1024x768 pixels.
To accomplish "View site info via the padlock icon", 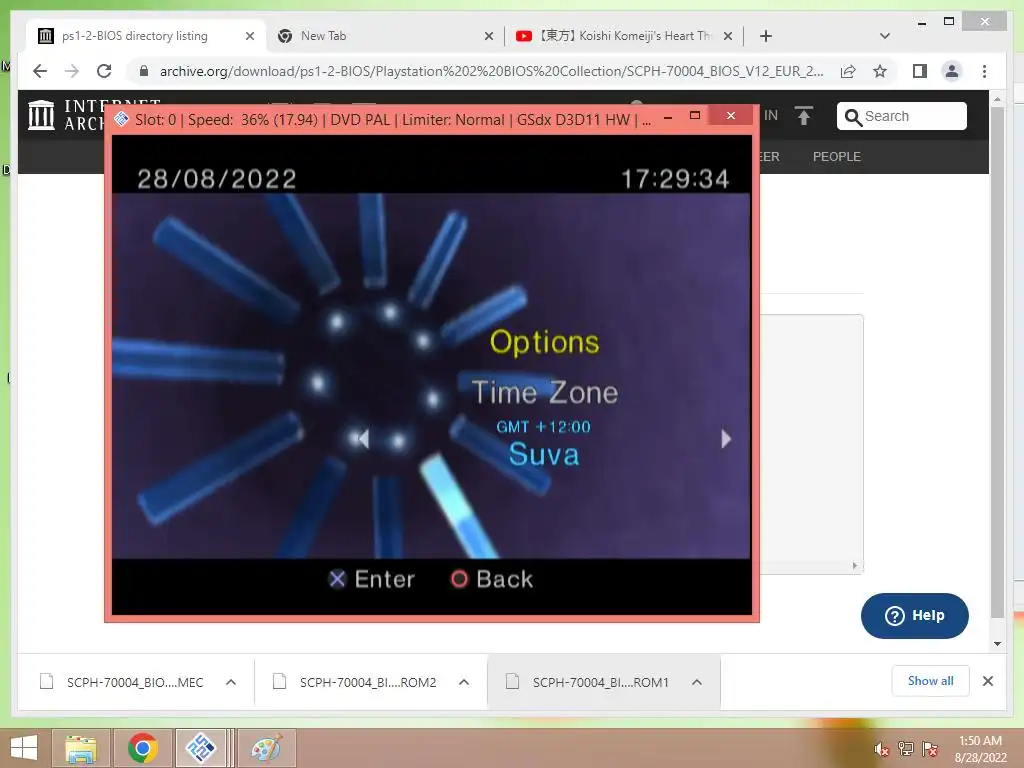I will pyautogui.click(x=144, y=71).
